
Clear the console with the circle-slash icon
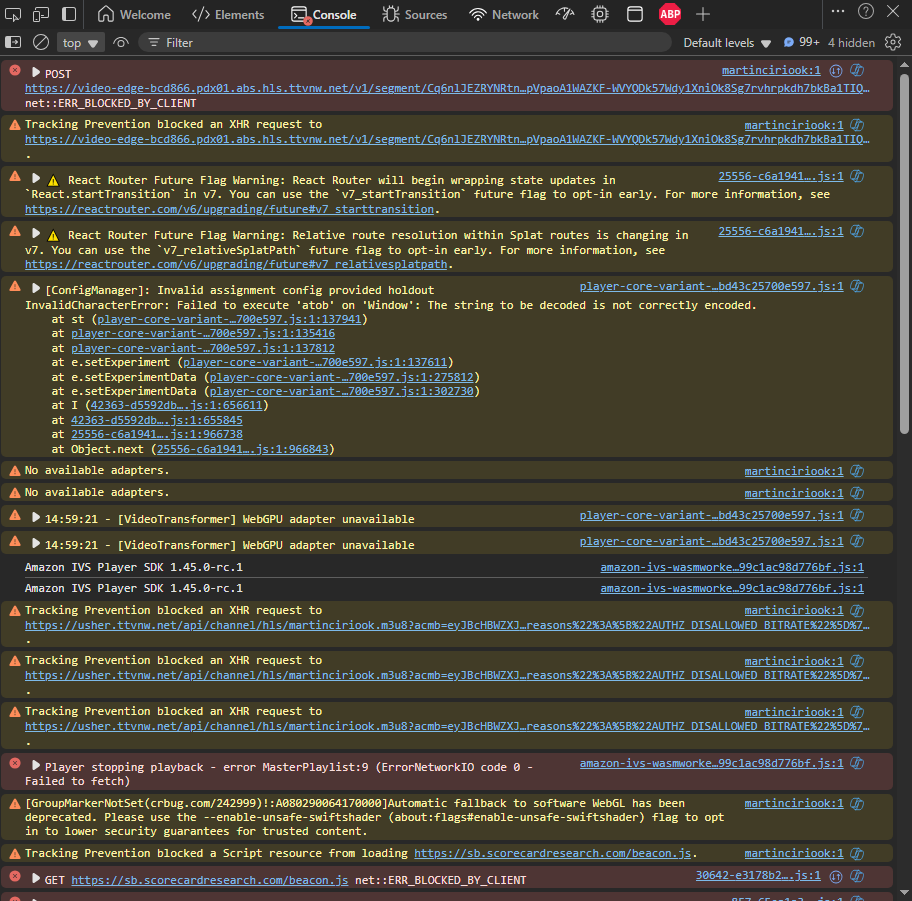click(41, 42)
